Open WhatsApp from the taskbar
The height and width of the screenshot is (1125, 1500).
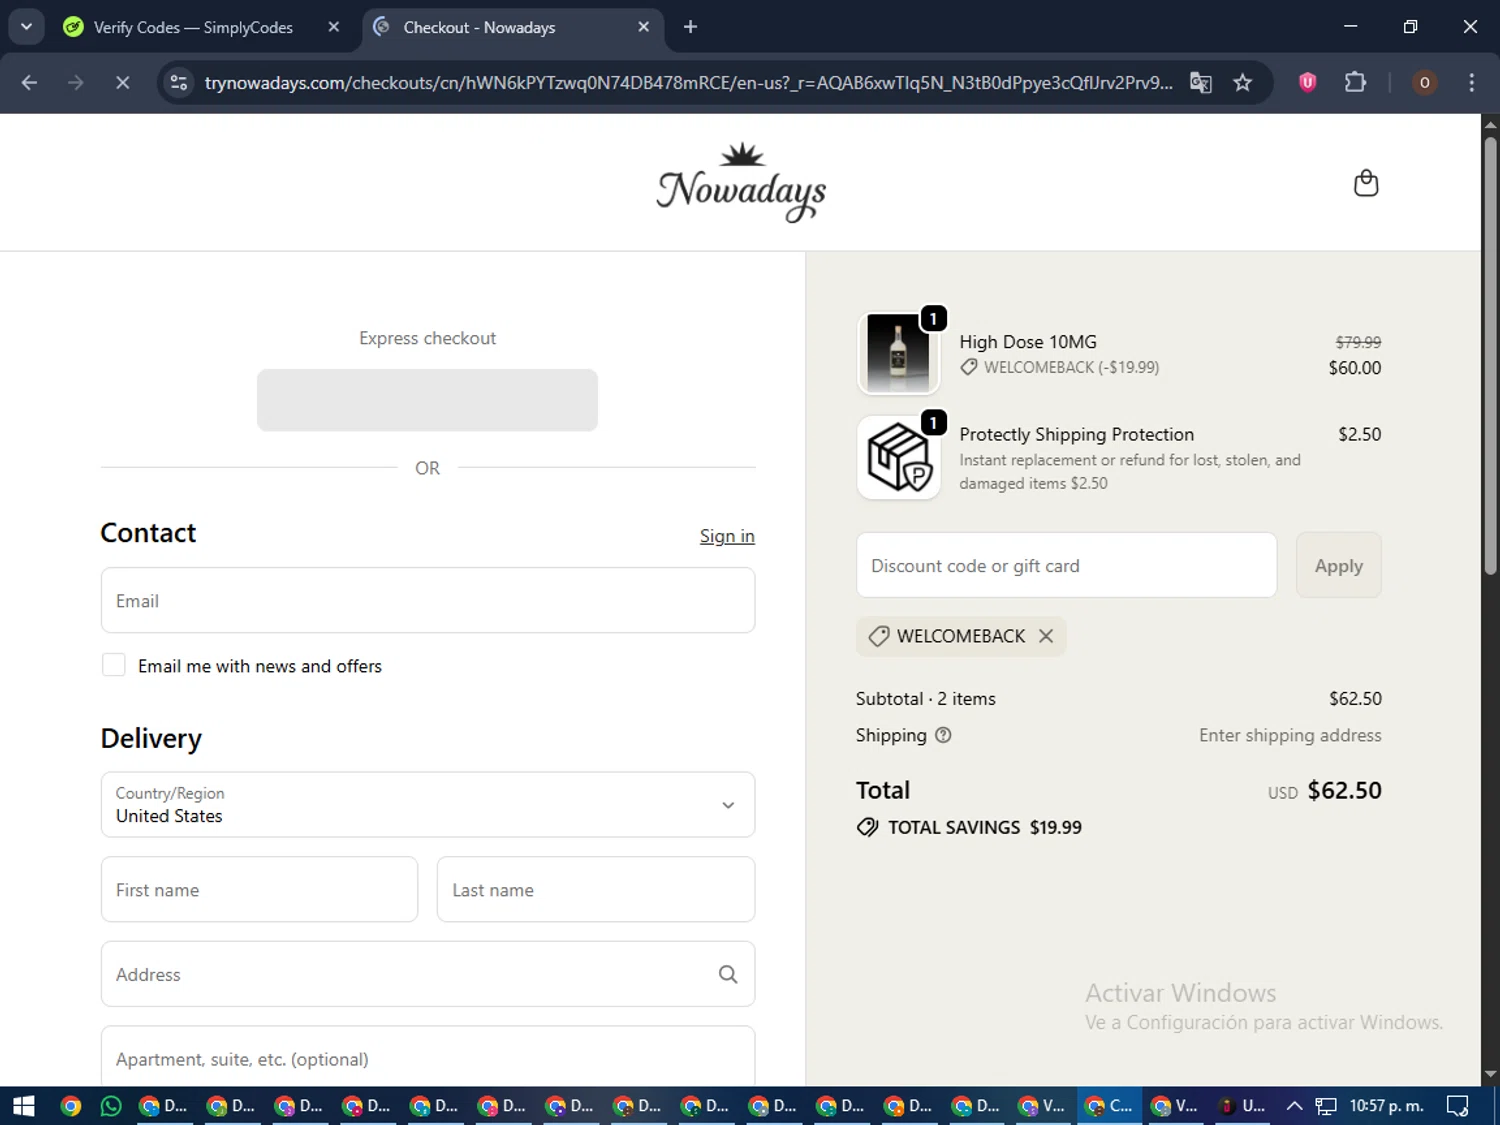click(x=111, y=1106)
